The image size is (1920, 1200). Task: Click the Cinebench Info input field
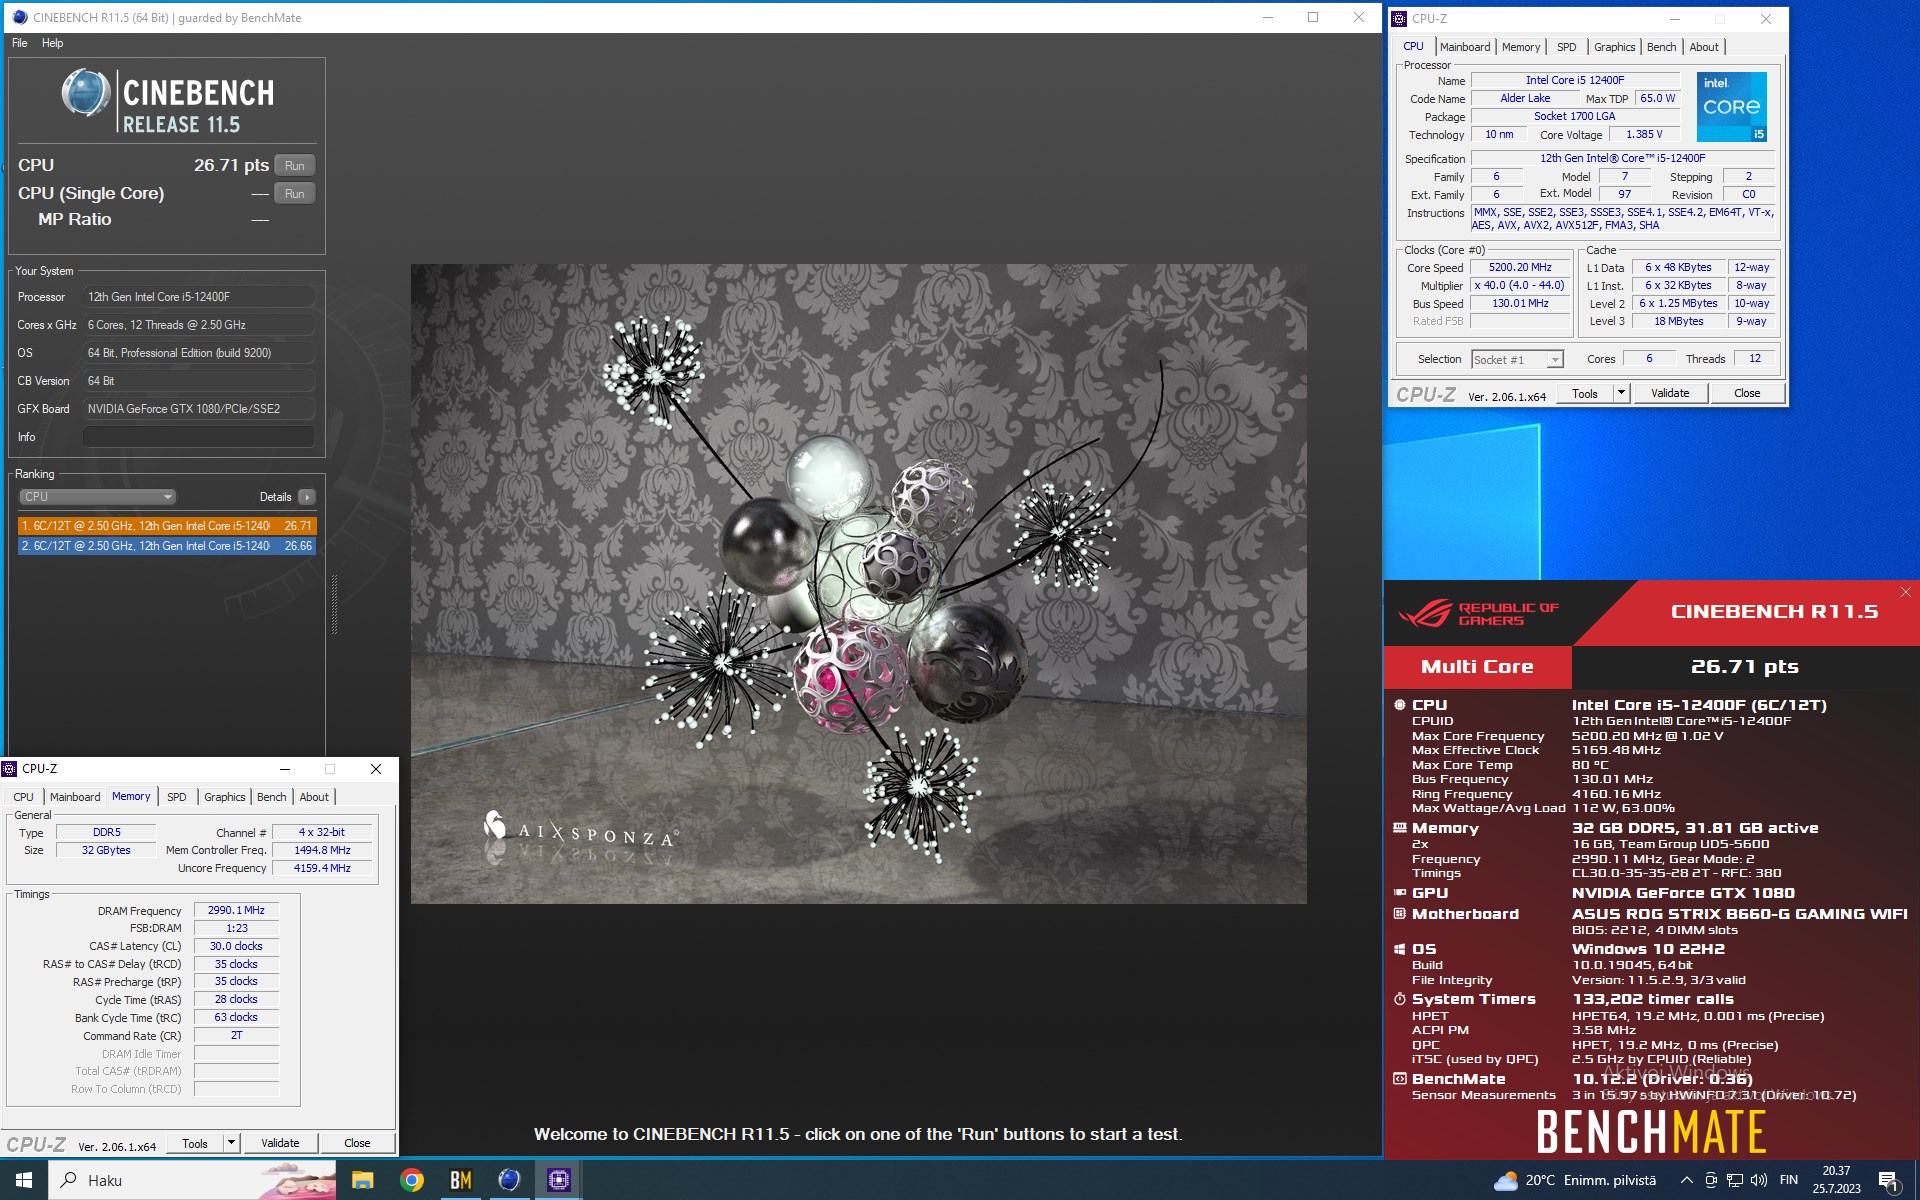[198, 437]
